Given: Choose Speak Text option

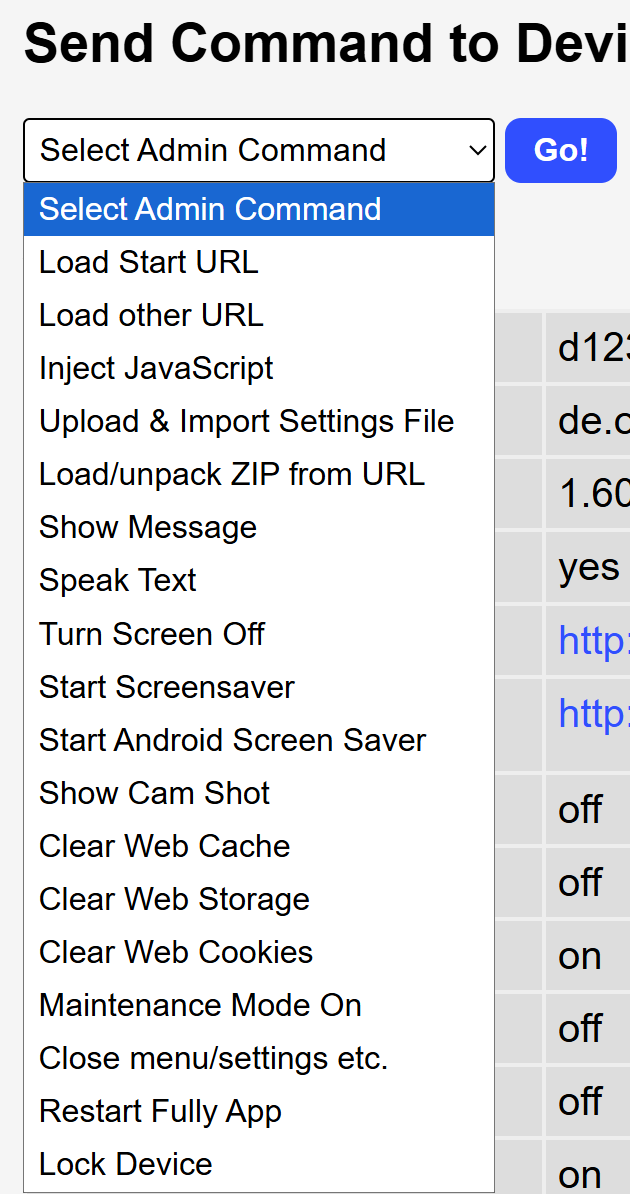Looking at the screenshot, I should point(118,580).
